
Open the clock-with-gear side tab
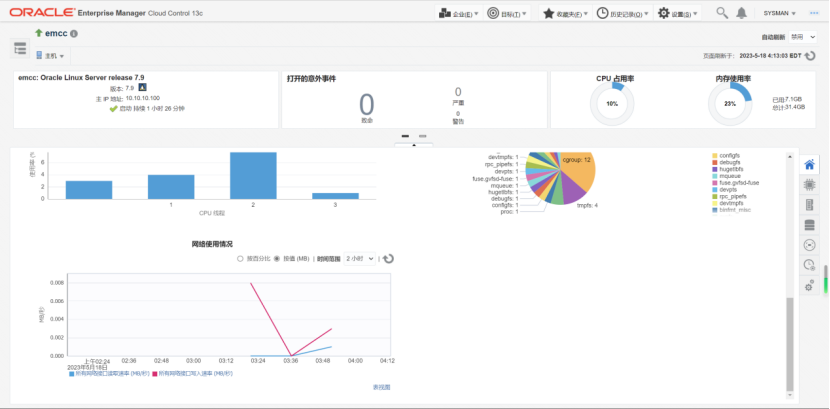[809, 265]
